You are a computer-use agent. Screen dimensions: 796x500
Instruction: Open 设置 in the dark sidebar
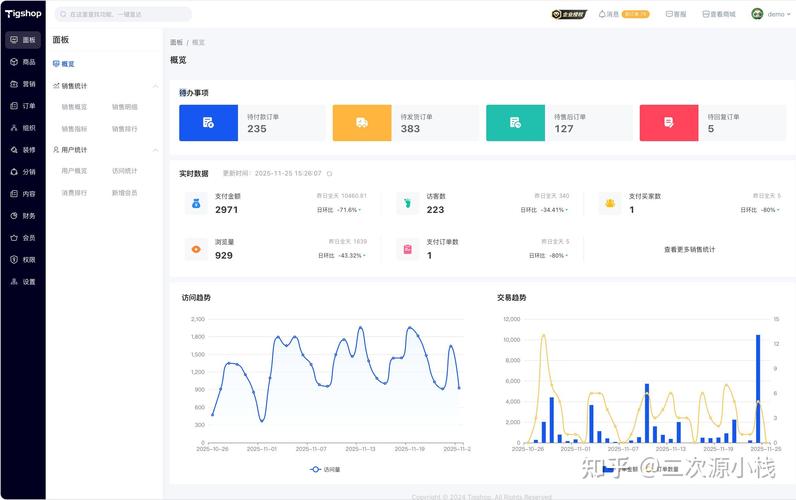23,282
